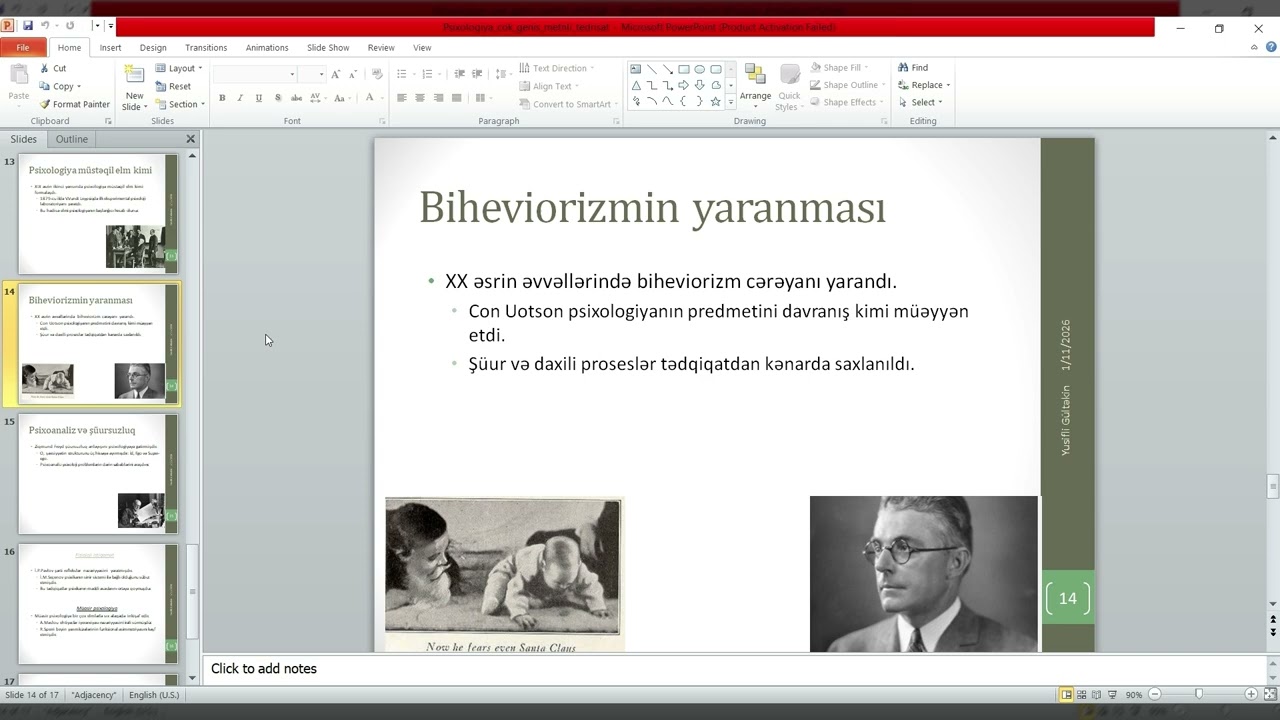This screenshot has width=1280, height=720.
Task: Open the font size combo box
Action: click(x=313, y=74)
